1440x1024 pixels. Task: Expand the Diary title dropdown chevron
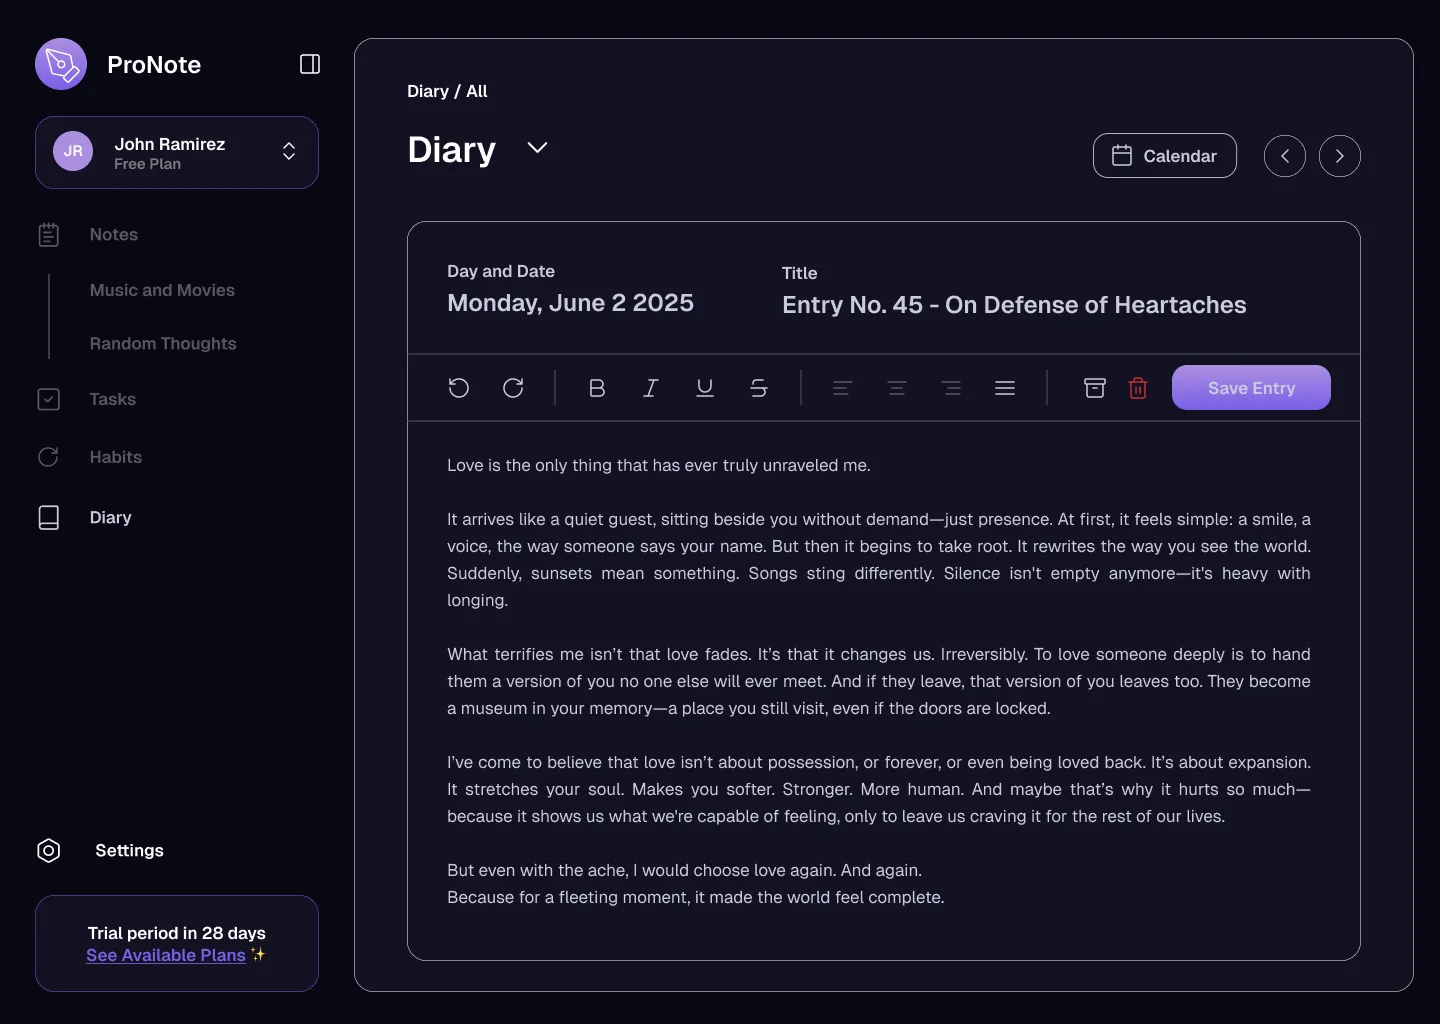click(x=537, y=148)
